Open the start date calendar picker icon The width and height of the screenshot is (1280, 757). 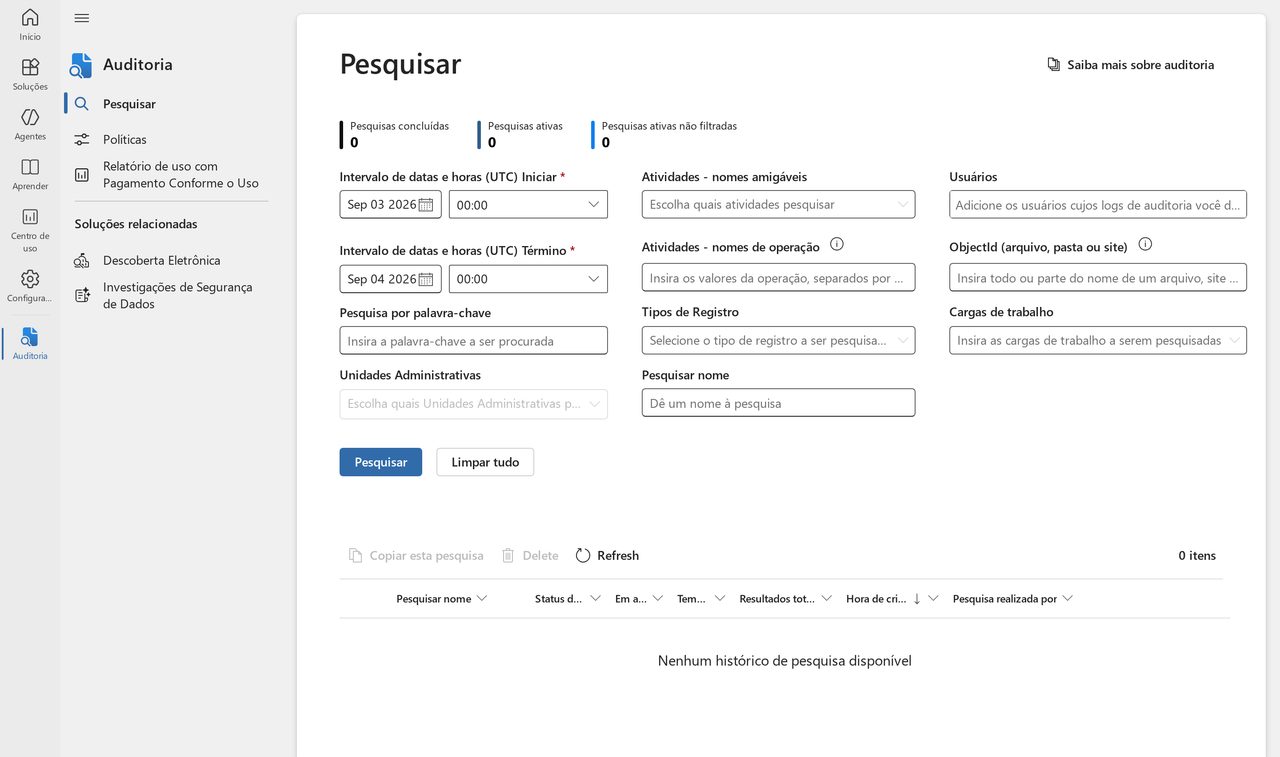pos(426,205)
